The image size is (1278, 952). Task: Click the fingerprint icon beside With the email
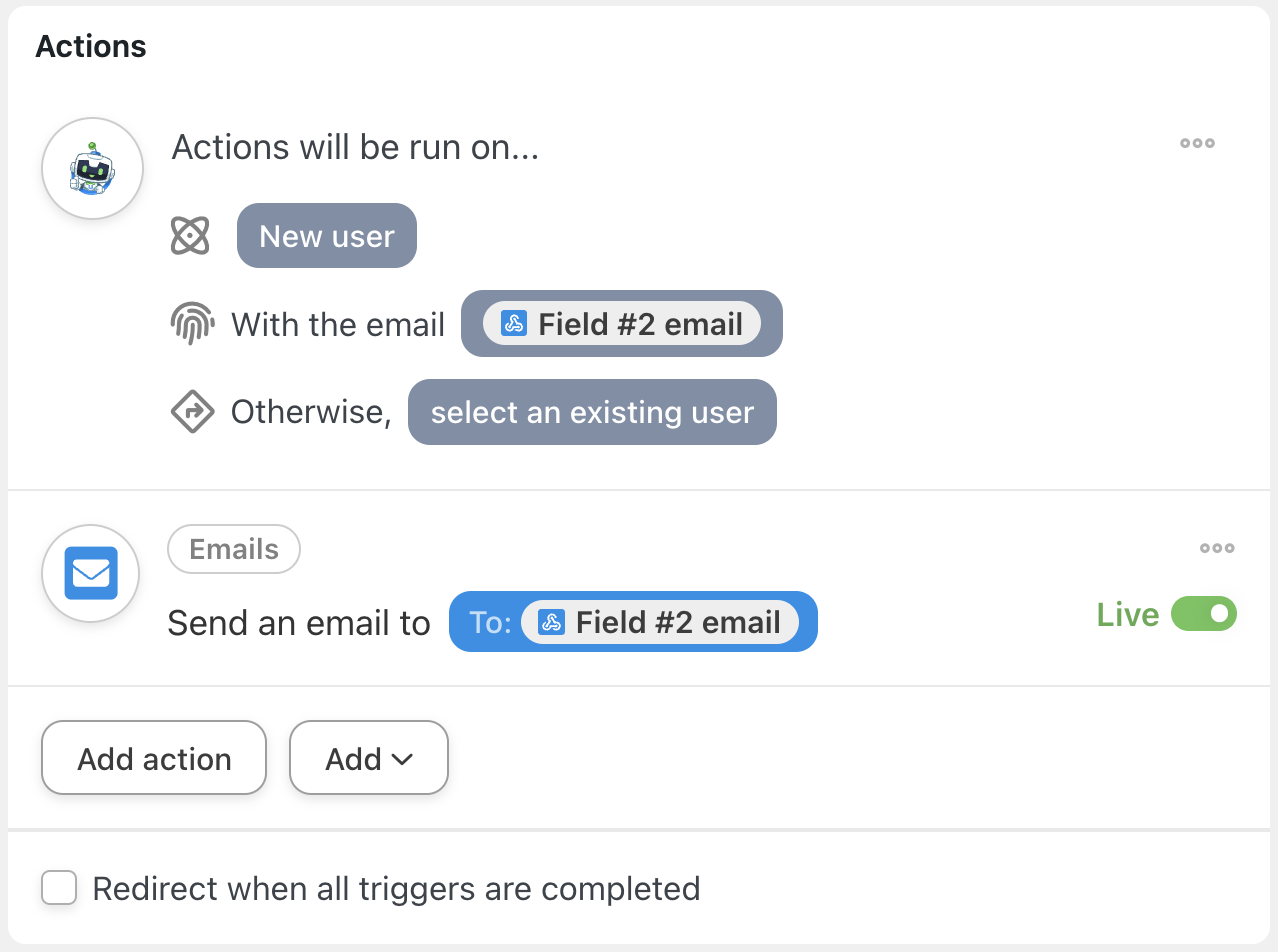point(192,324)
